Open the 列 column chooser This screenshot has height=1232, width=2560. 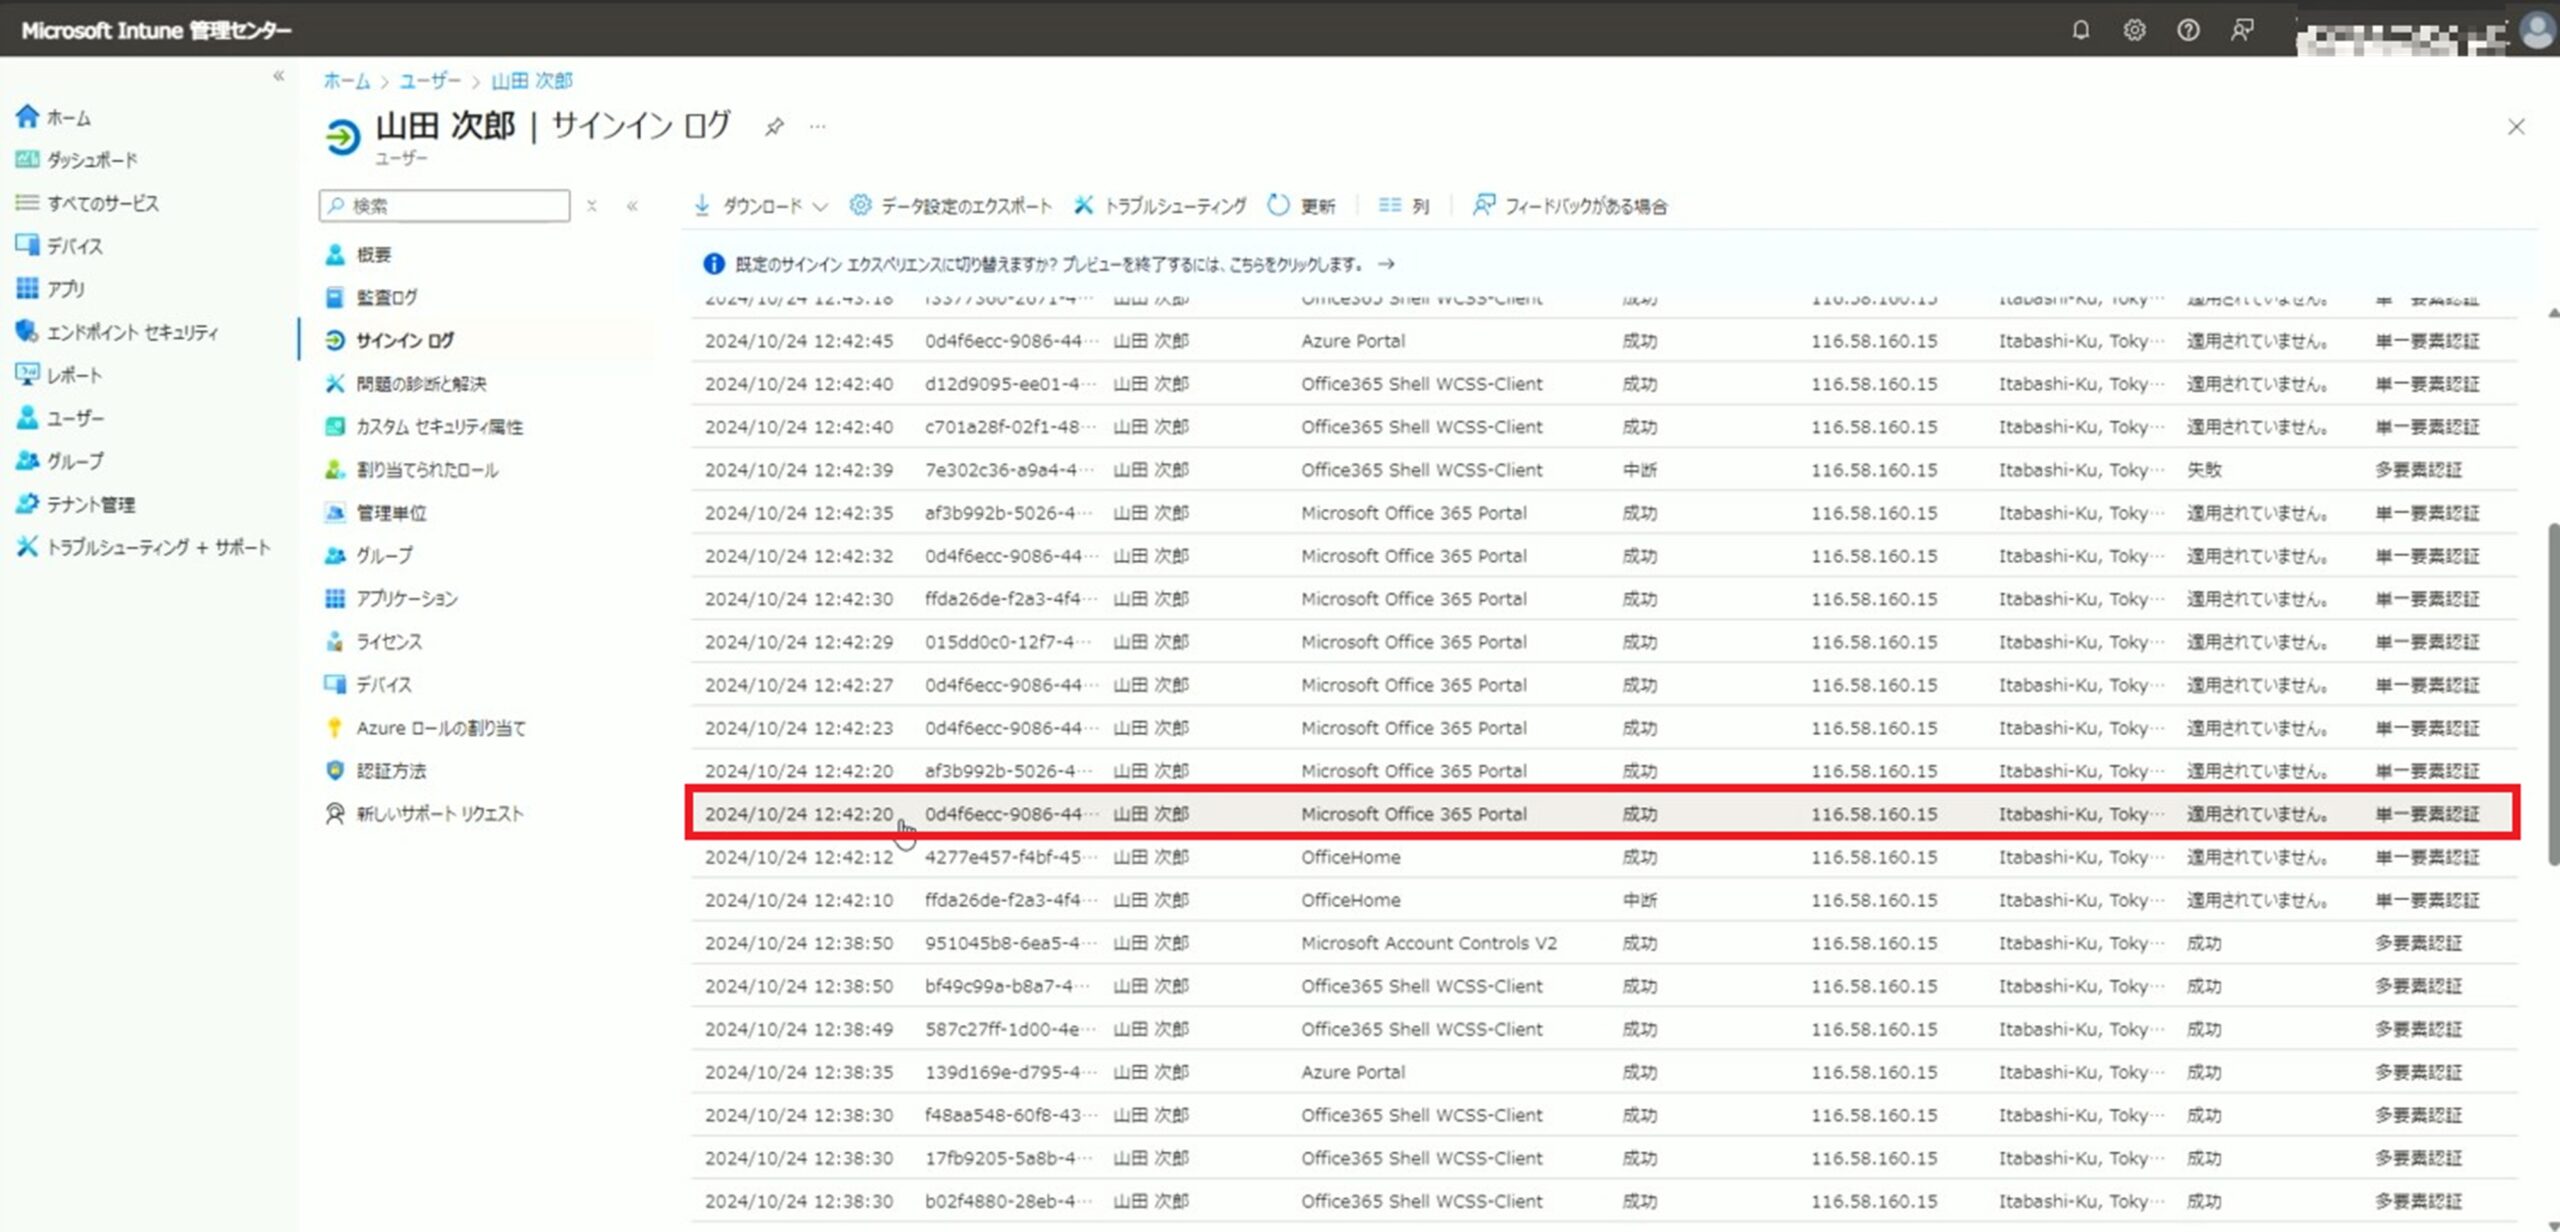tap(1404, 206)
